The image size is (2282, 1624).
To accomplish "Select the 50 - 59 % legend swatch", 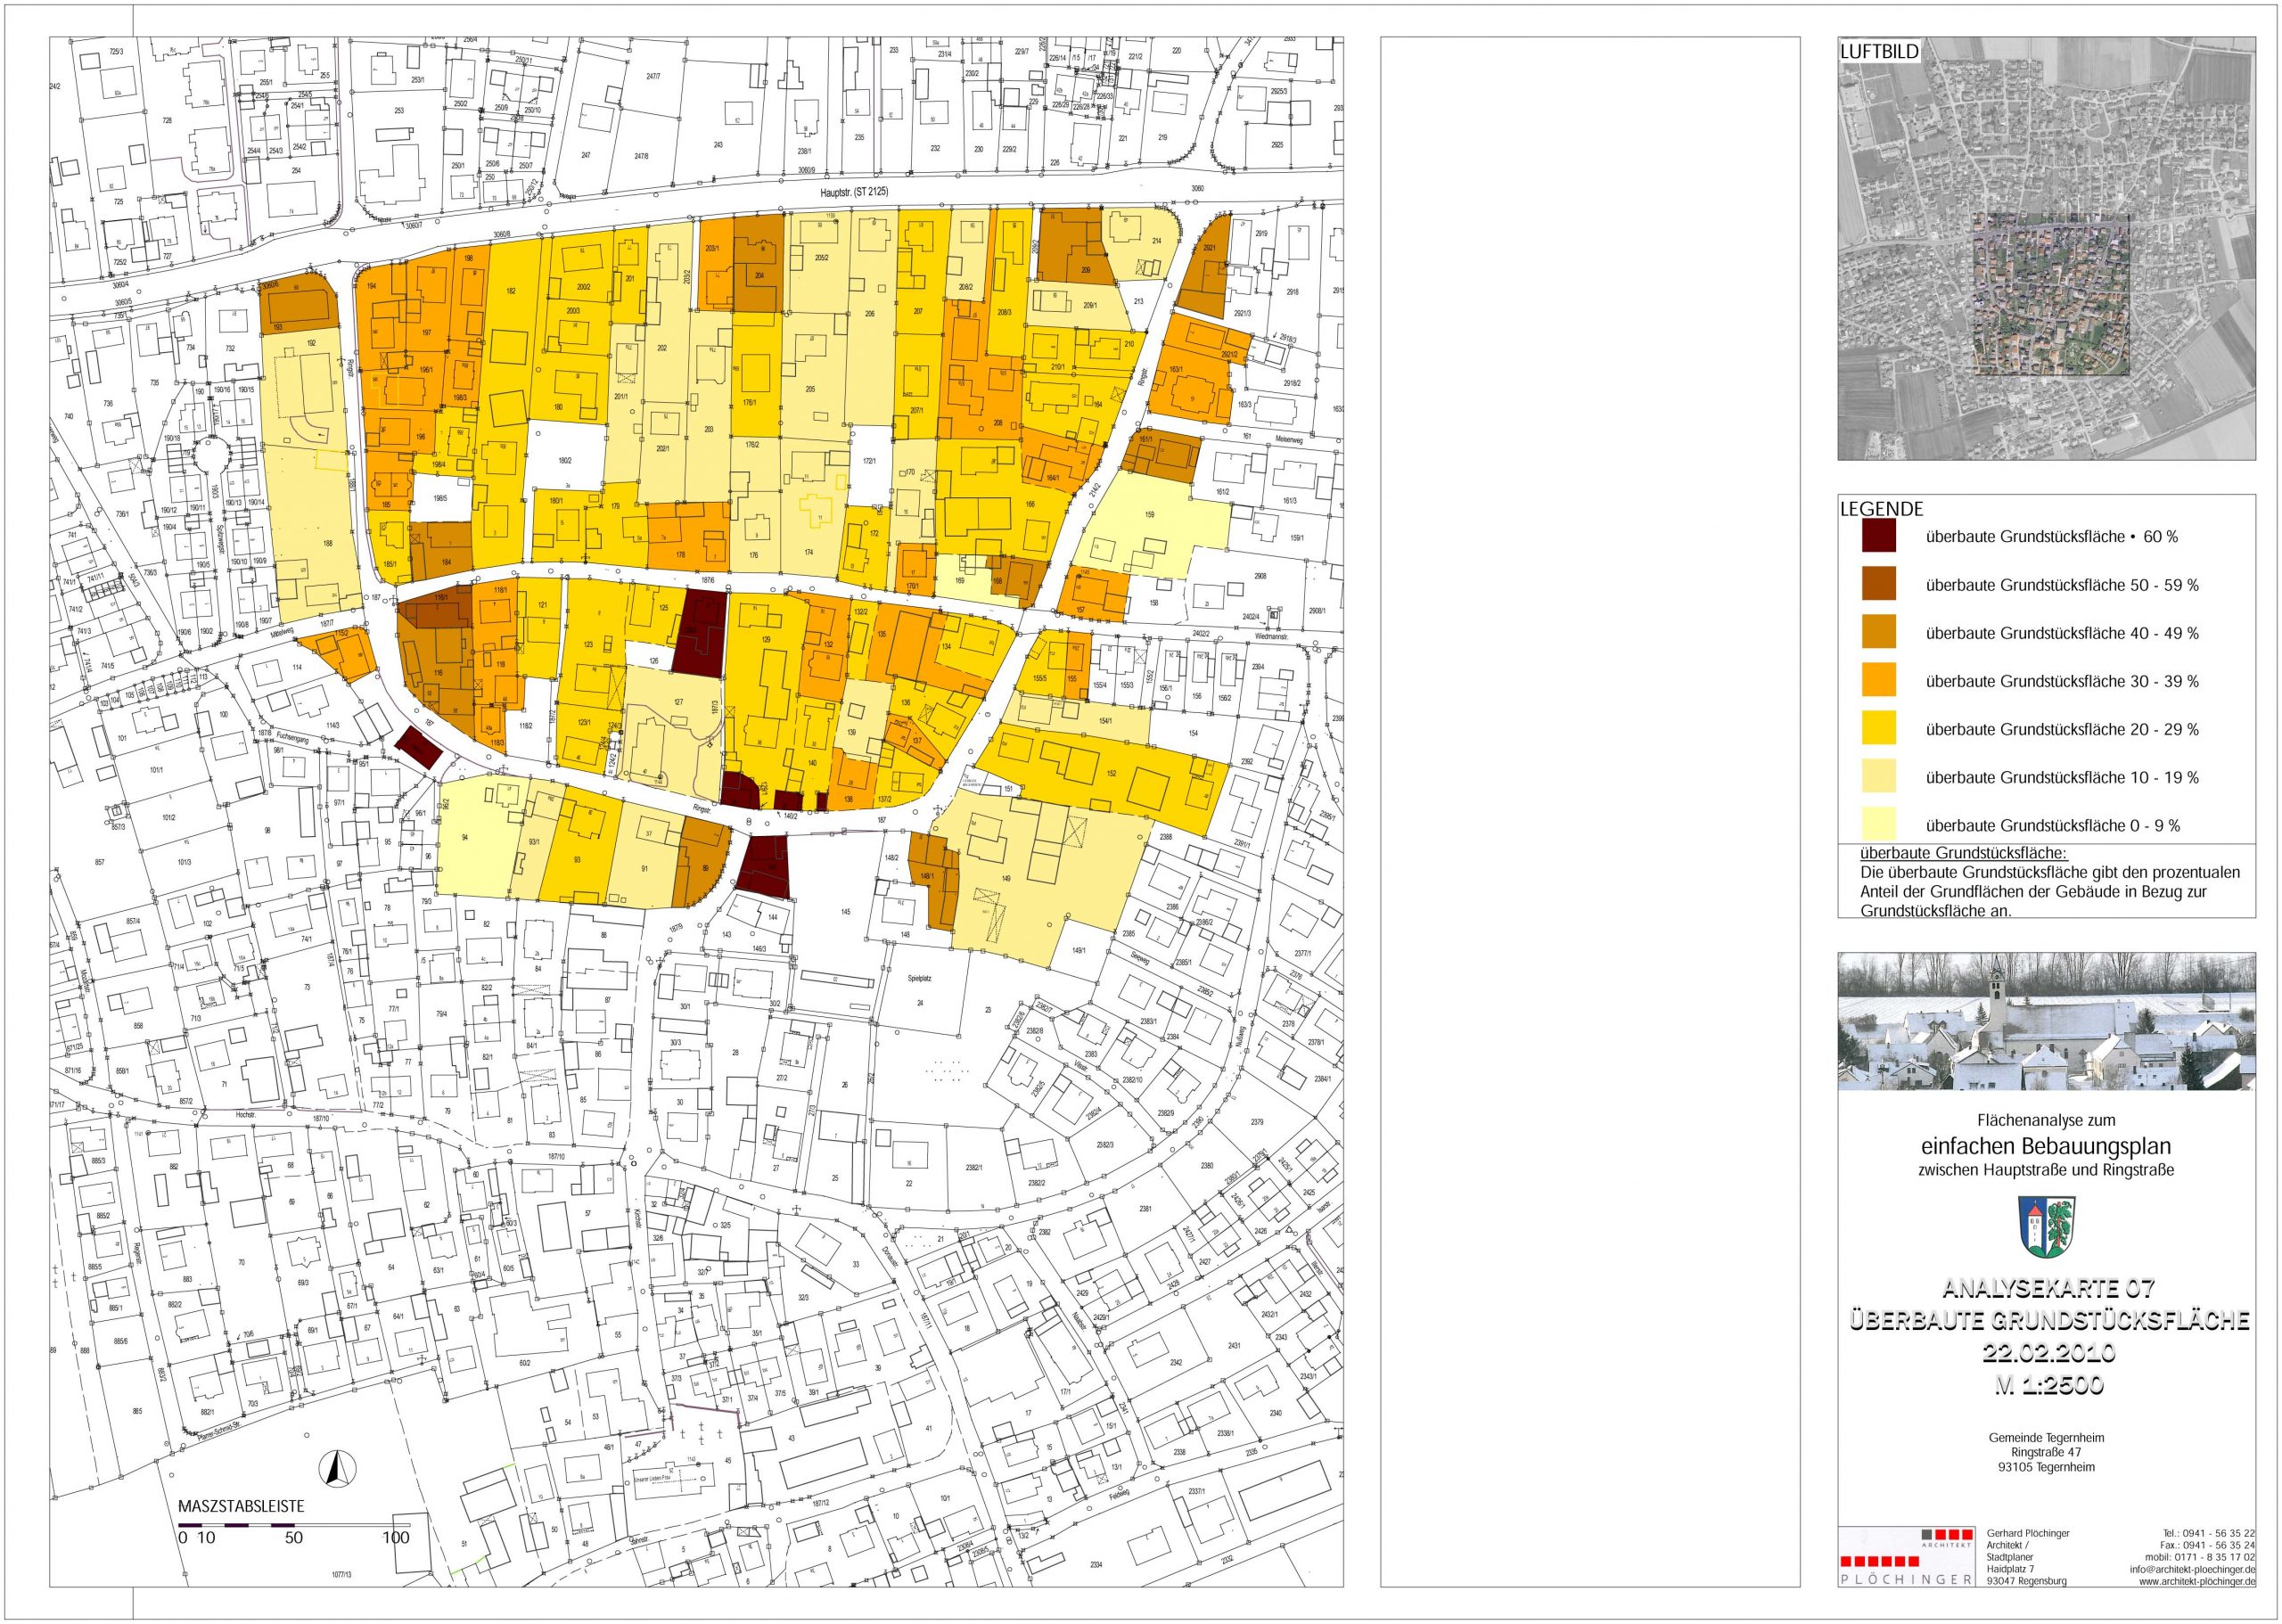I will [1878, 585].
